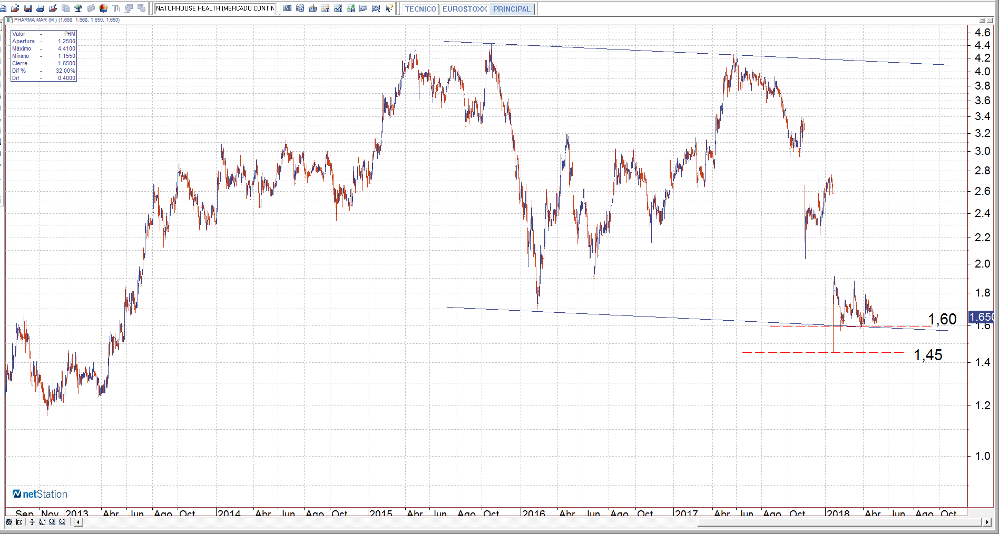Switch to the TECNICO tab

420,9
